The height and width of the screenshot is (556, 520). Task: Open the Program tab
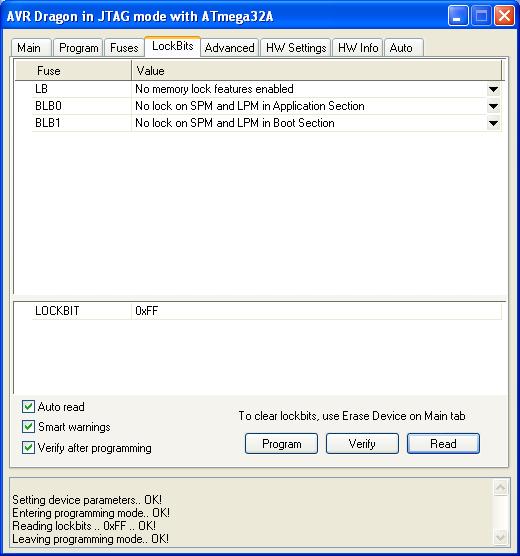[x=78, y=48]
